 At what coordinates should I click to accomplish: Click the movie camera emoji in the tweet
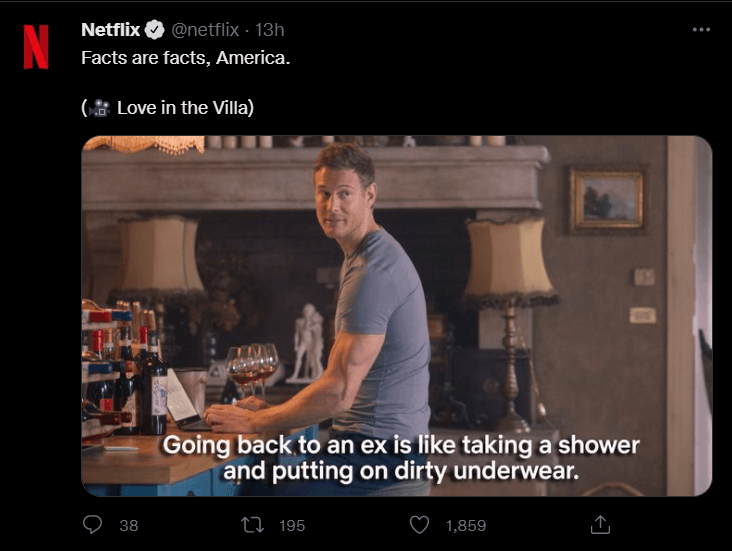tap(99, 108)
